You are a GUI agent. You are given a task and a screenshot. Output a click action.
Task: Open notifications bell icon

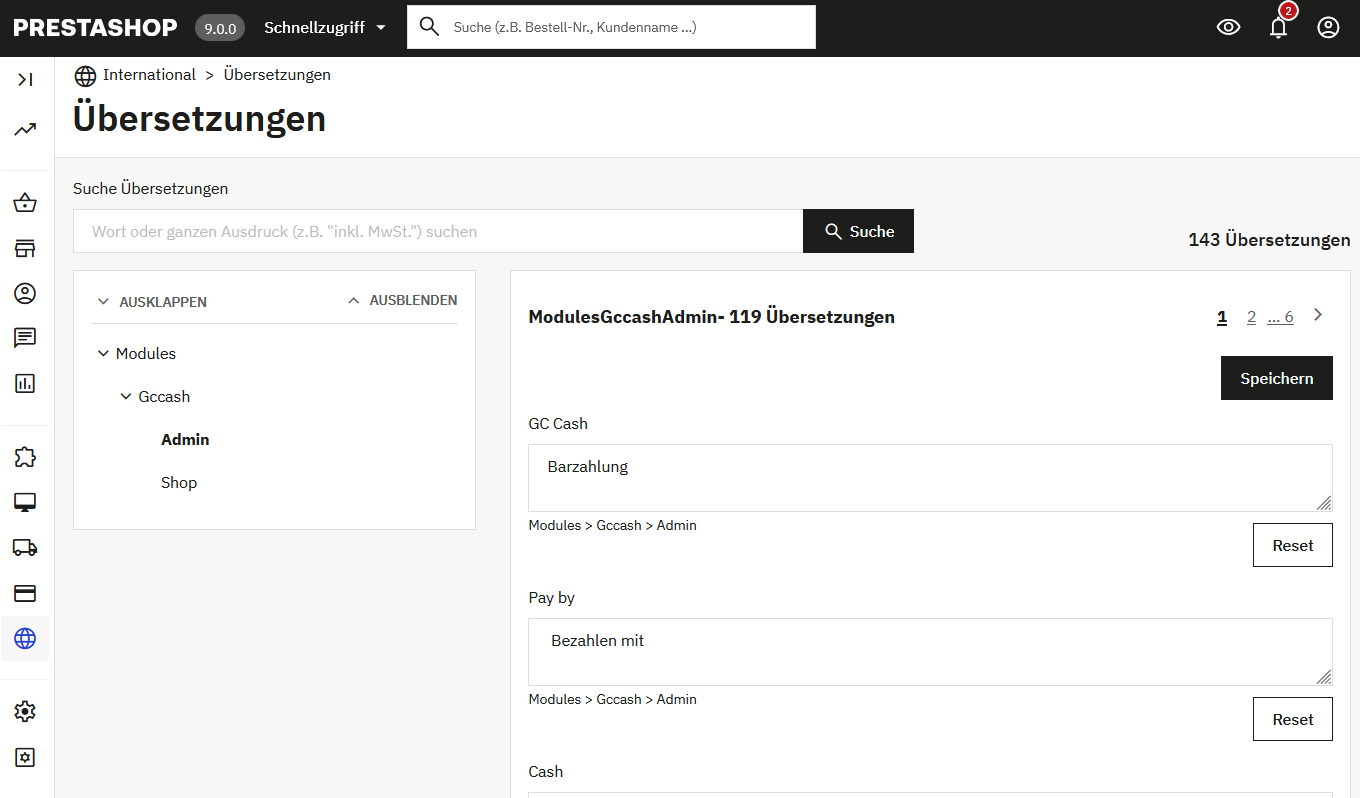(1278, 27)
